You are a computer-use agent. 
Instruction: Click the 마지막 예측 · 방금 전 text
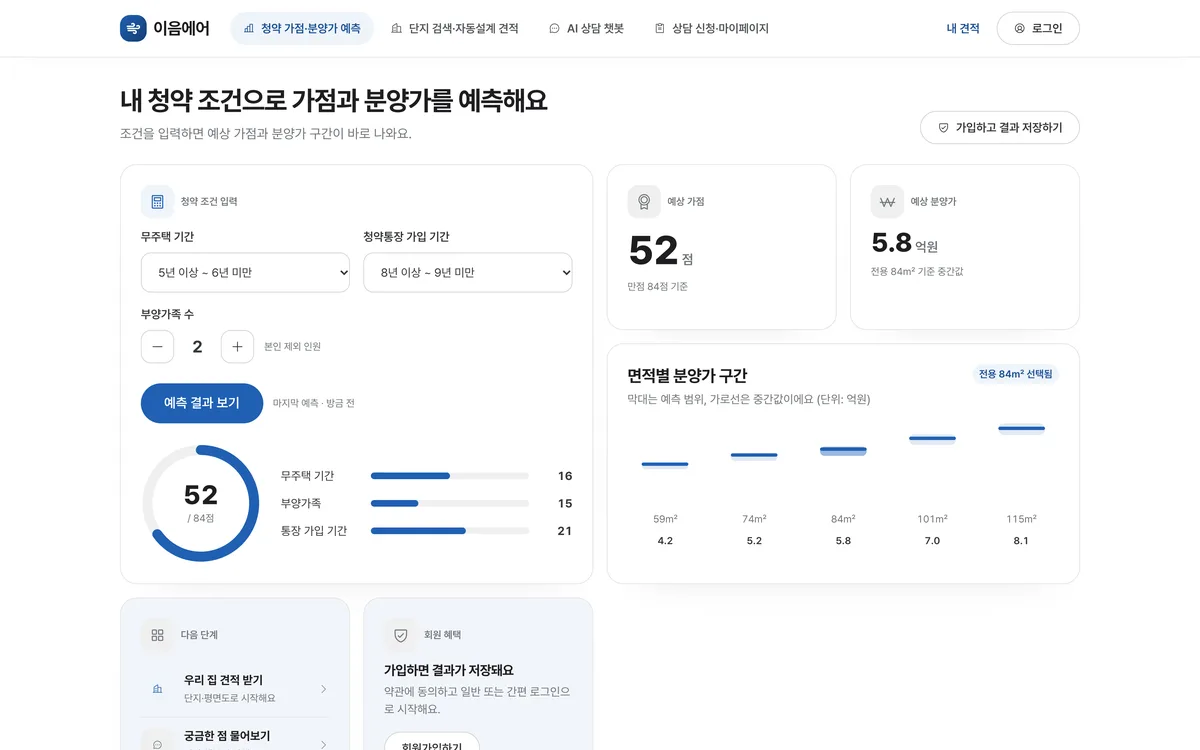(x=313, y=403)
